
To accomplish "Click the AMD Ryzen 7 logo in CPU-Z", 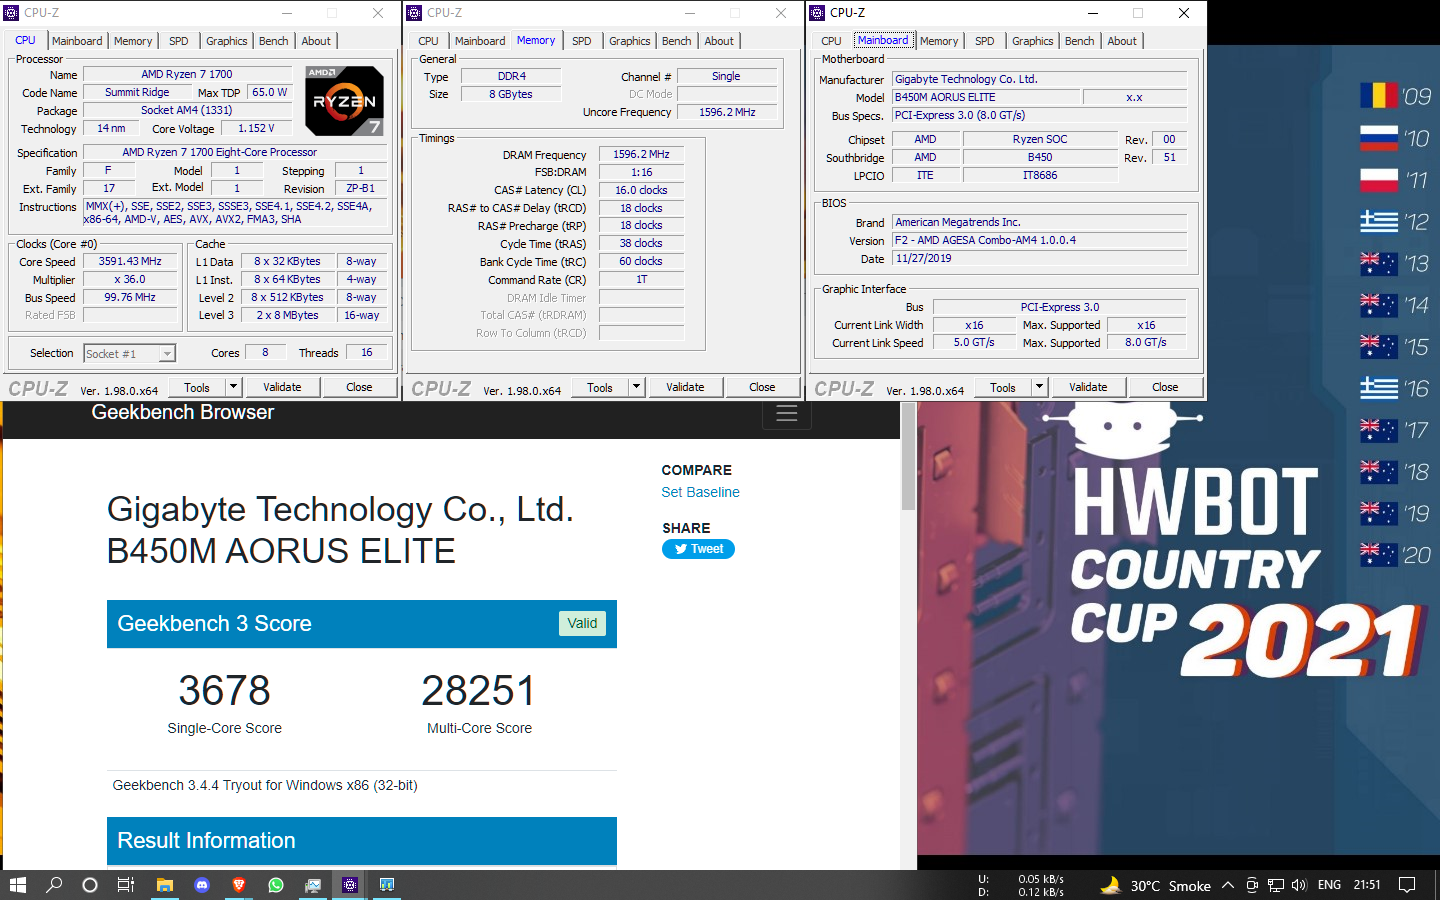I will (x=344, y=100).
